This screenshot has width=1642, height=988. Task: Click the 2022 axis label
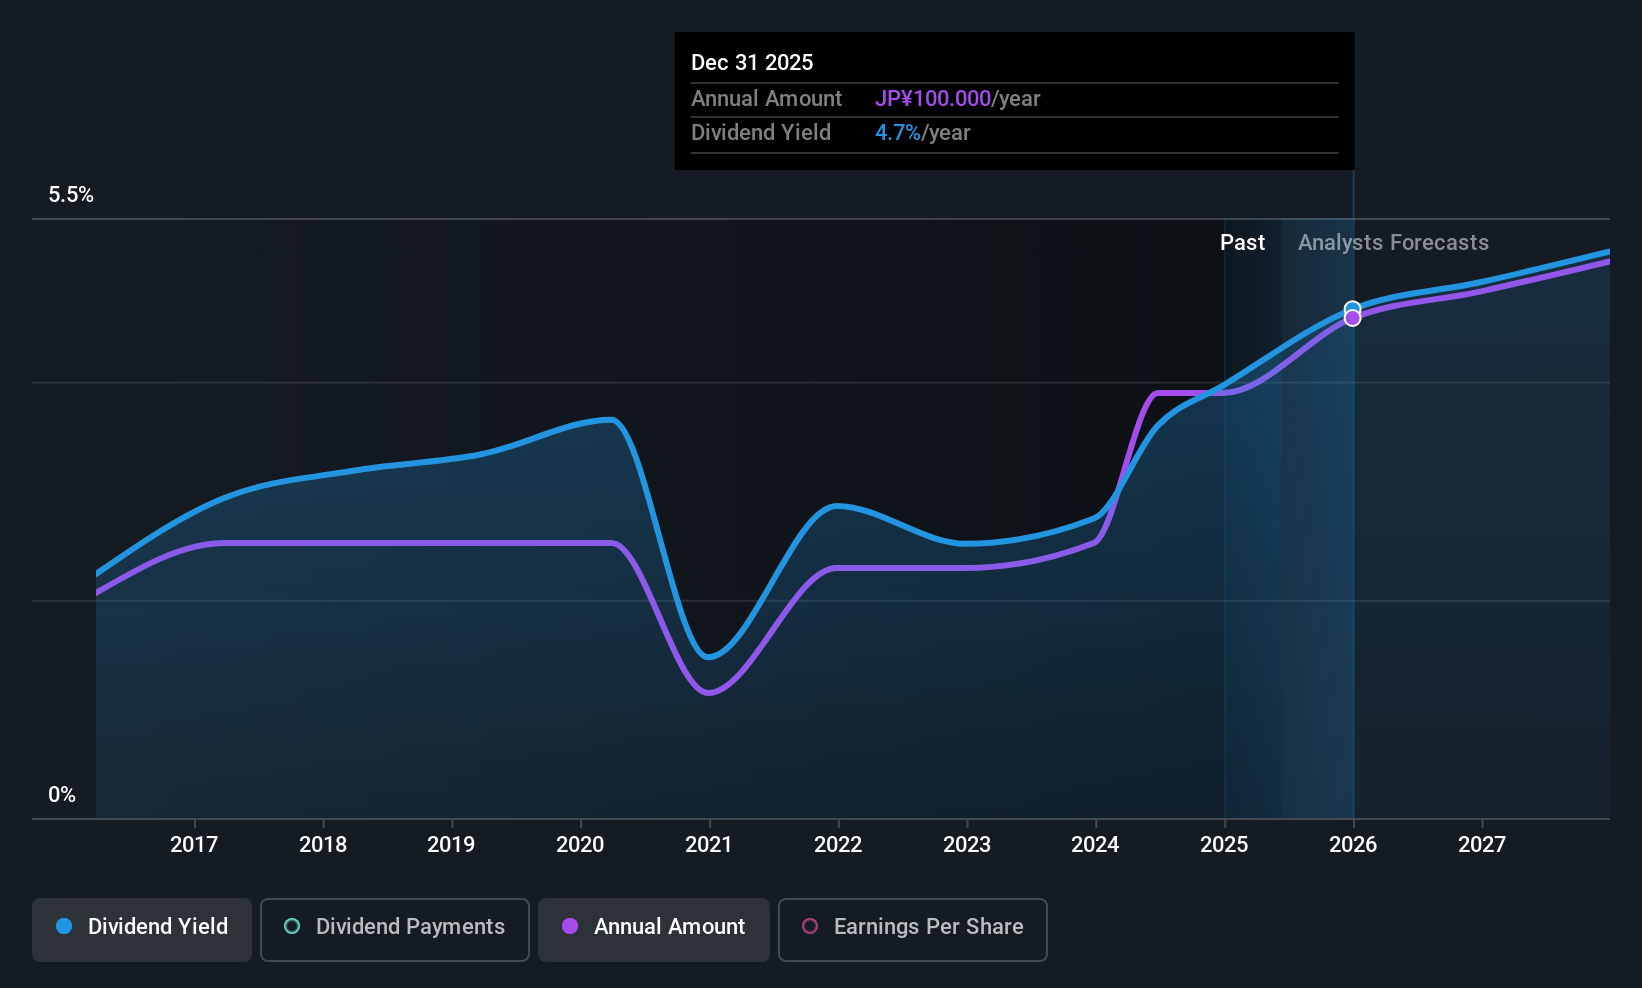[x=838, y=844]
